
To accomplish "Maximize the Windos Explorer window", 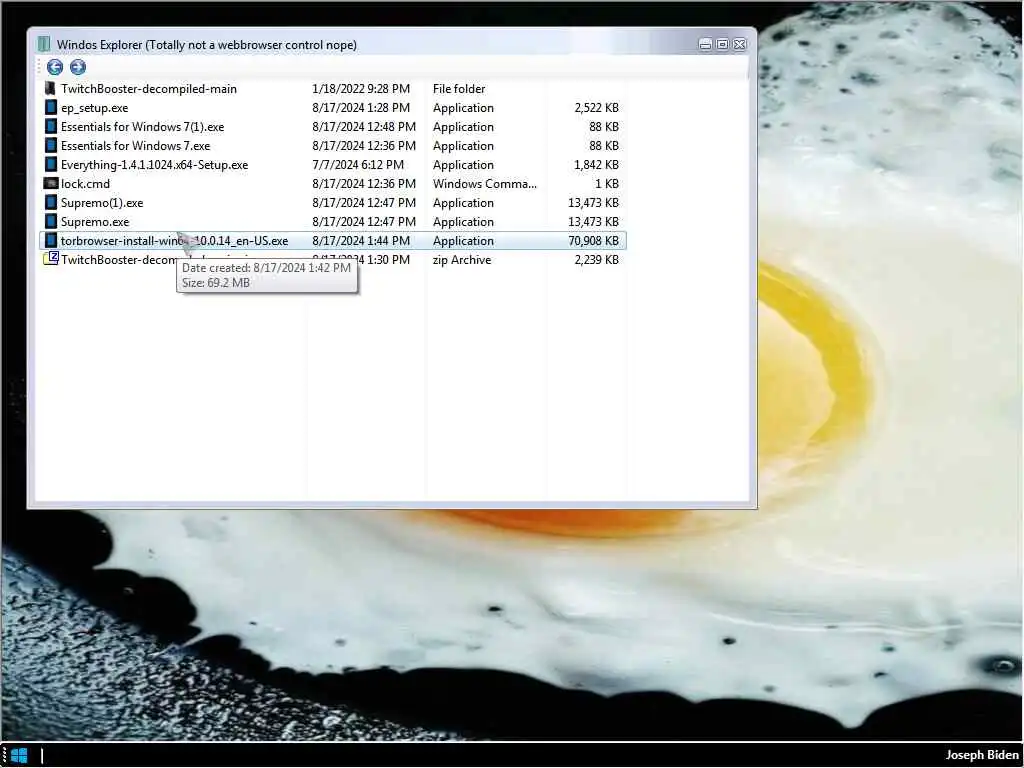I will pos(722,44).
